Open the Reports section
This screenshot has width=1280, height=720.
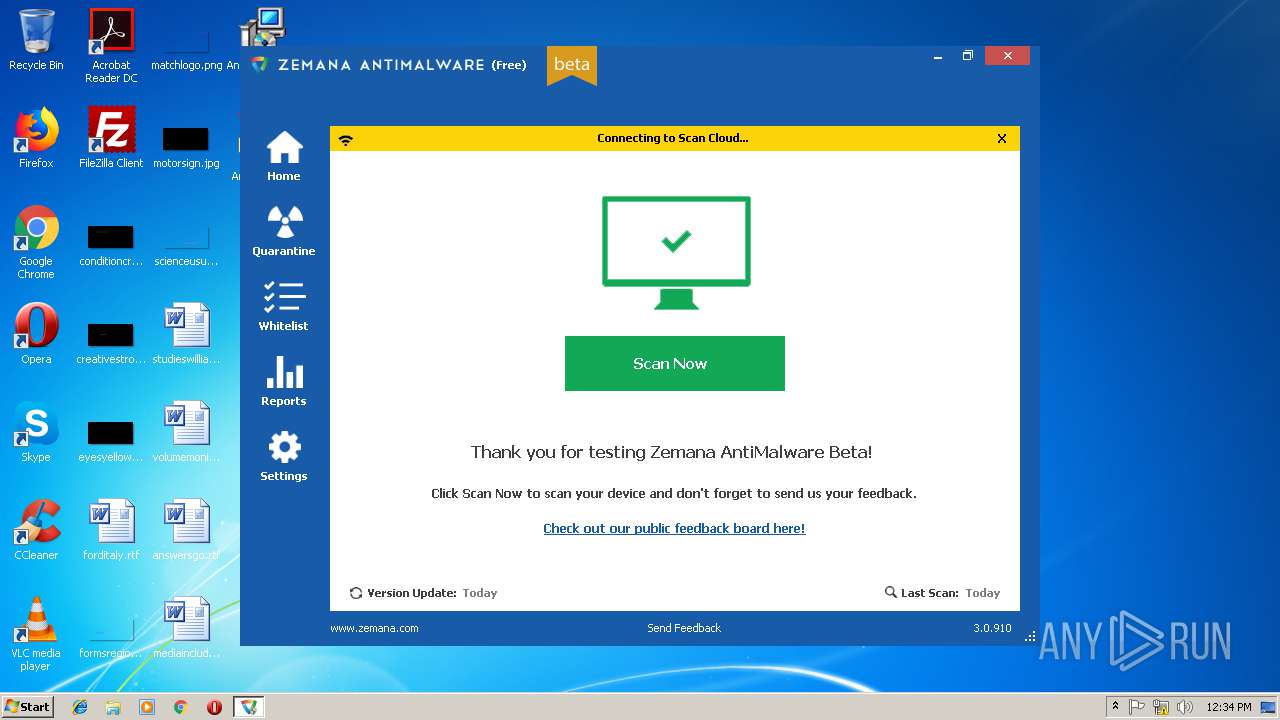(x=284, y=382)
